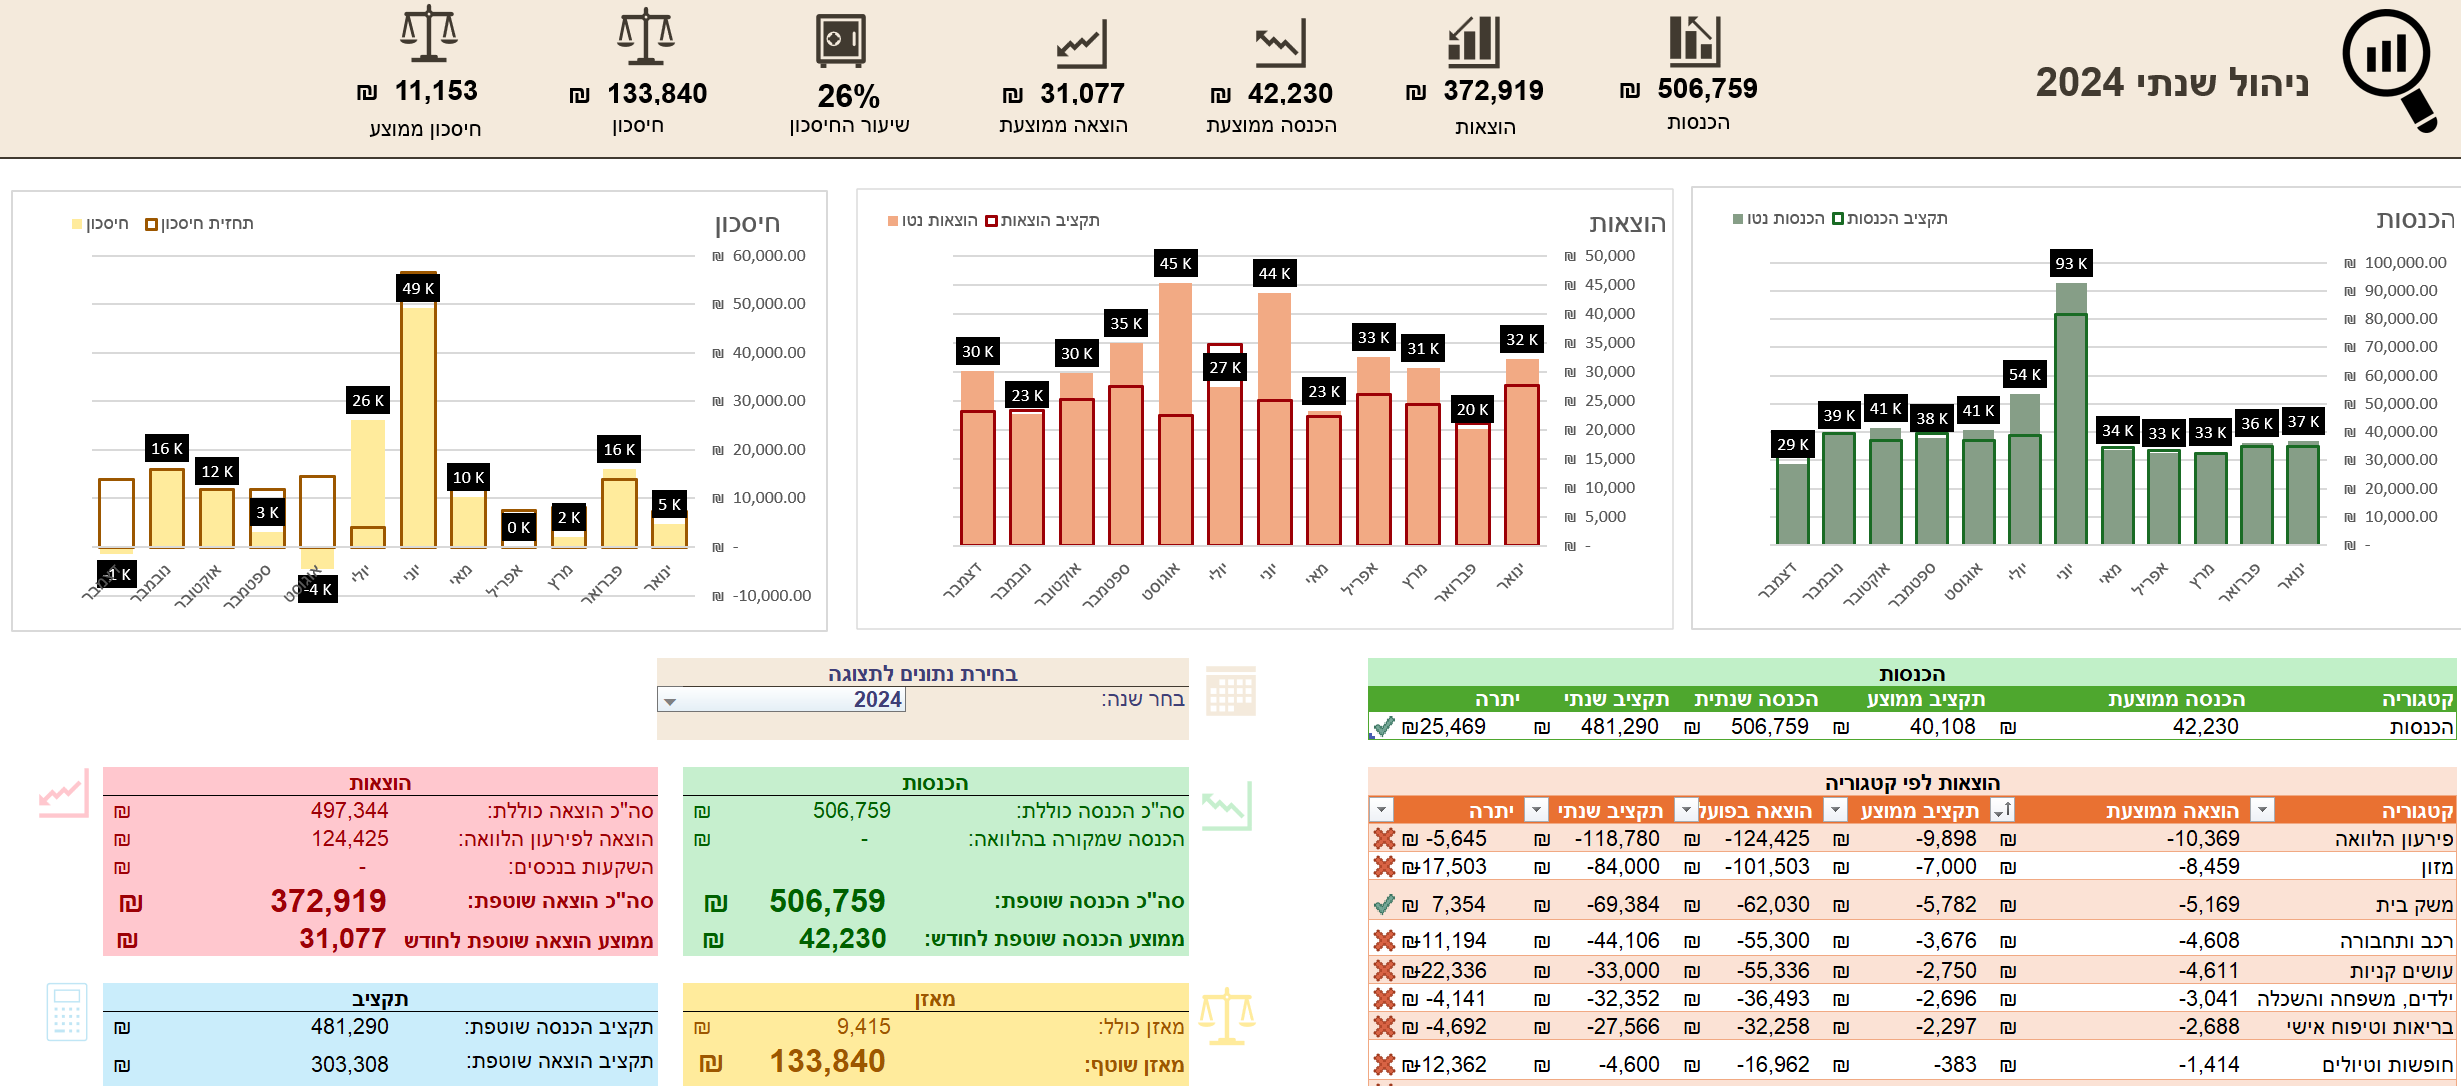The image size is (2461, 1086).
Task: Click the scales icon above 11,153
Action: (428, 34)
